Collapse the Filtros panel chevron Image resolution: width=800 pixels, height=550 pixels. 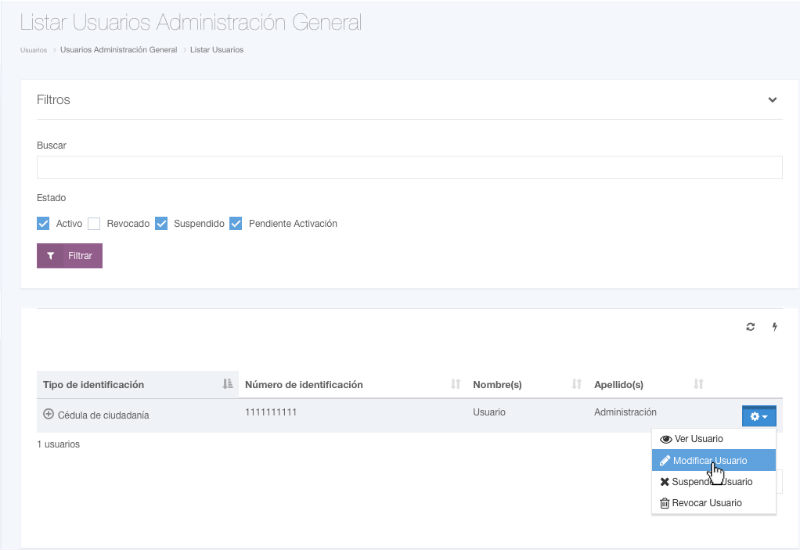click(772, 100)
